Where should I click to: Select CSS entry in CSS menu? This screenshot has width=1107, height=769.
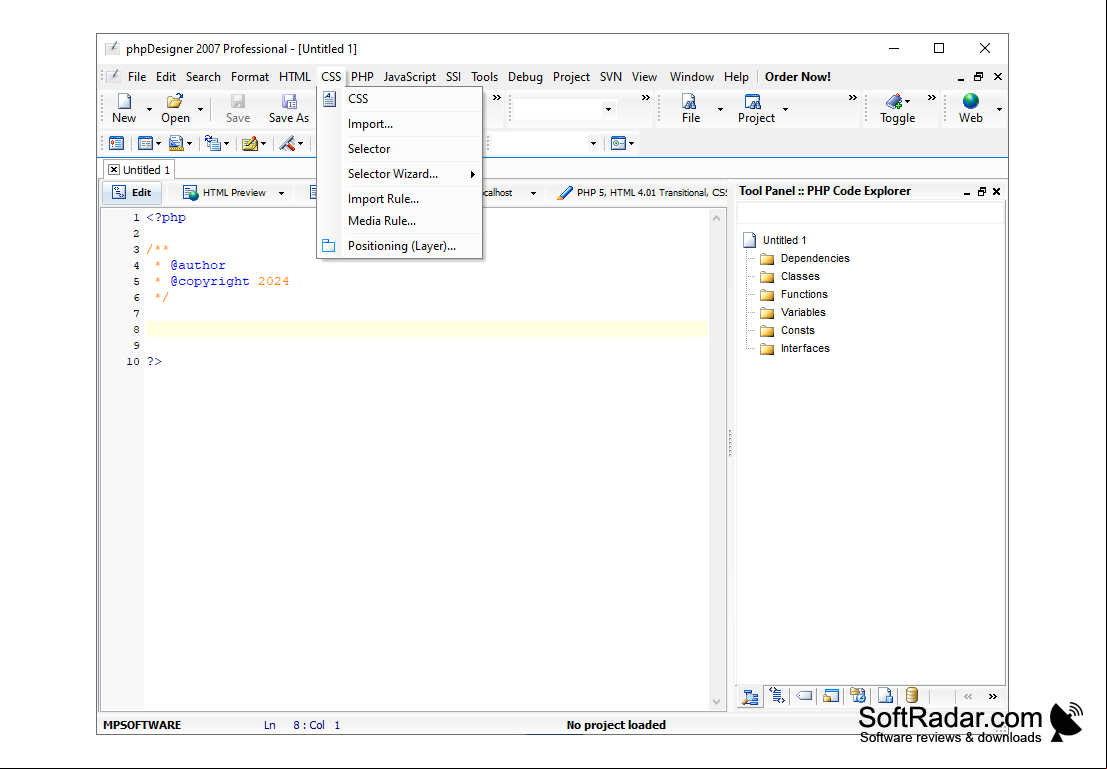pyautogui.click(x=400, y=99)
